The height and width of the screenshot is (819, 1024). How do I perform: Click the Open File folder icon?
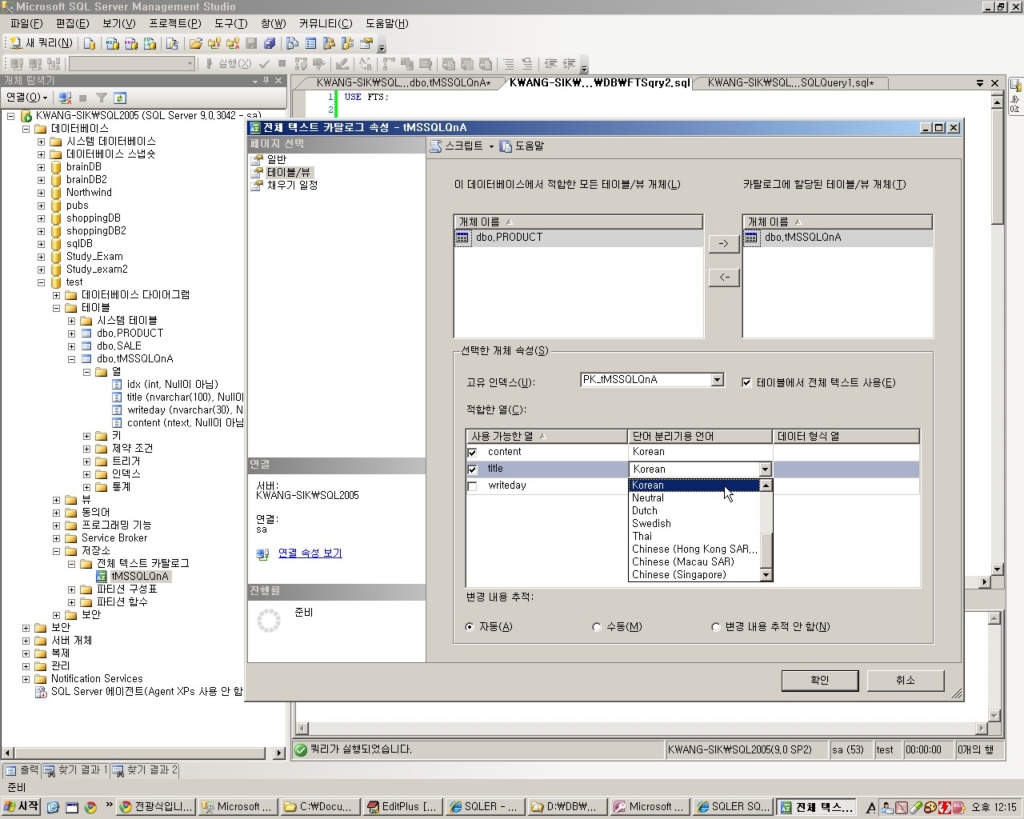point(195,44)
